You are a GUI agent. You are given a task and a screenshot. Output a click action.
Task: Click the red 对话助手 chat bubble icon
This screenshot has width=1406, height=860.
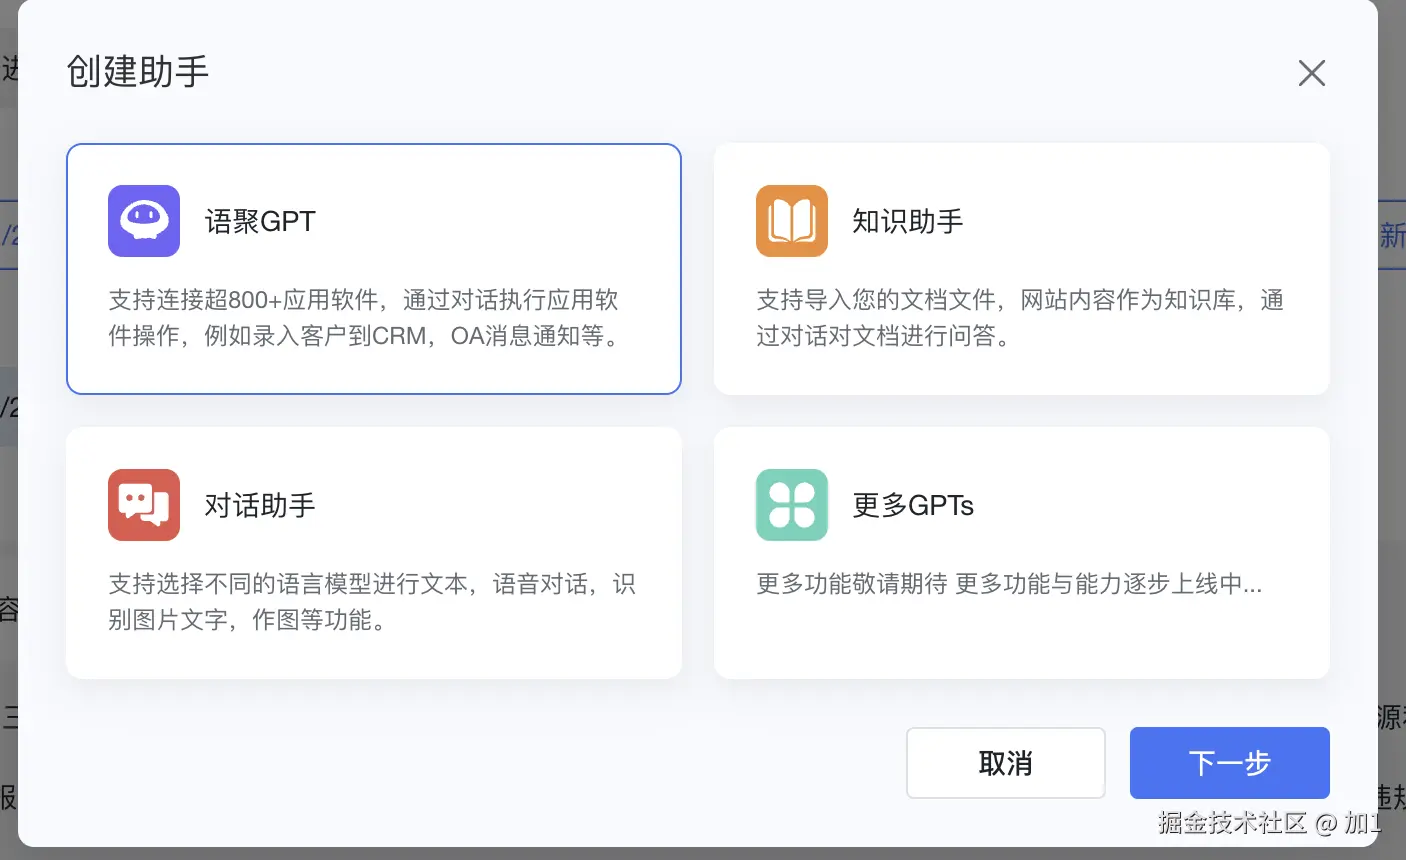(x=143, y=504)
